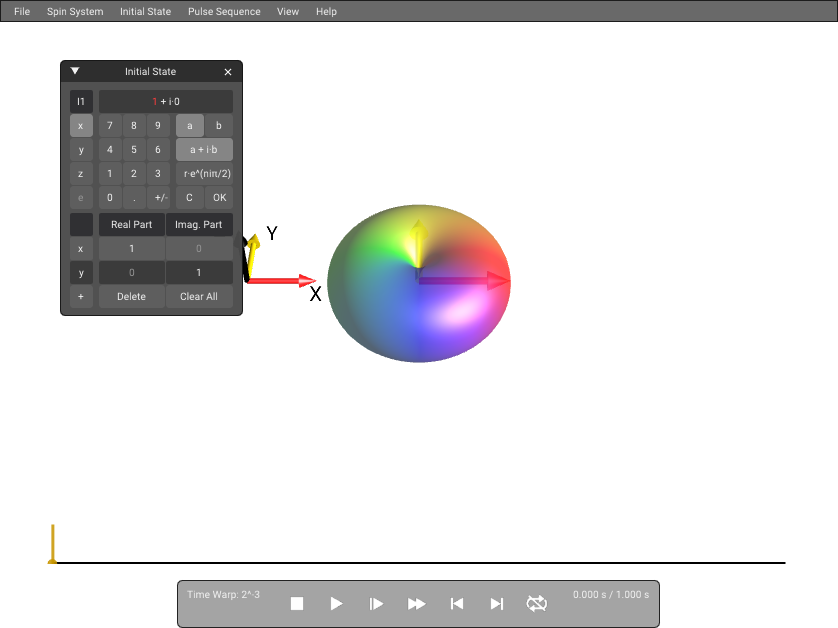
Task: Click the value field showing 1 + i·0
Action: tap(166, 102)
